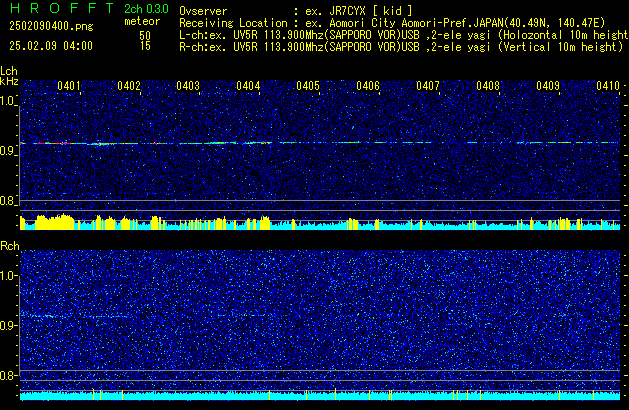Viewport: 629px width, 410px height.
Task: Click the timestamp 25.02.09 04:00
Action: [x=51, y=46]
